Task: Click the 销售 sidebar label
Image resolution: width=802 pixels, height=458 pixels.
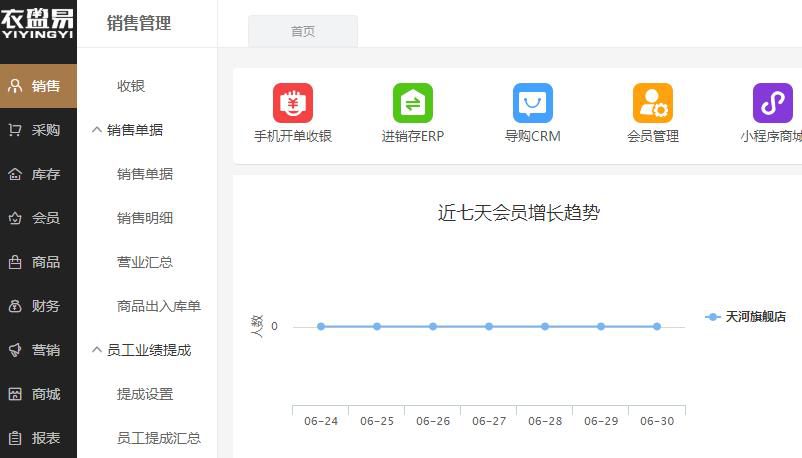Action: 46,86
